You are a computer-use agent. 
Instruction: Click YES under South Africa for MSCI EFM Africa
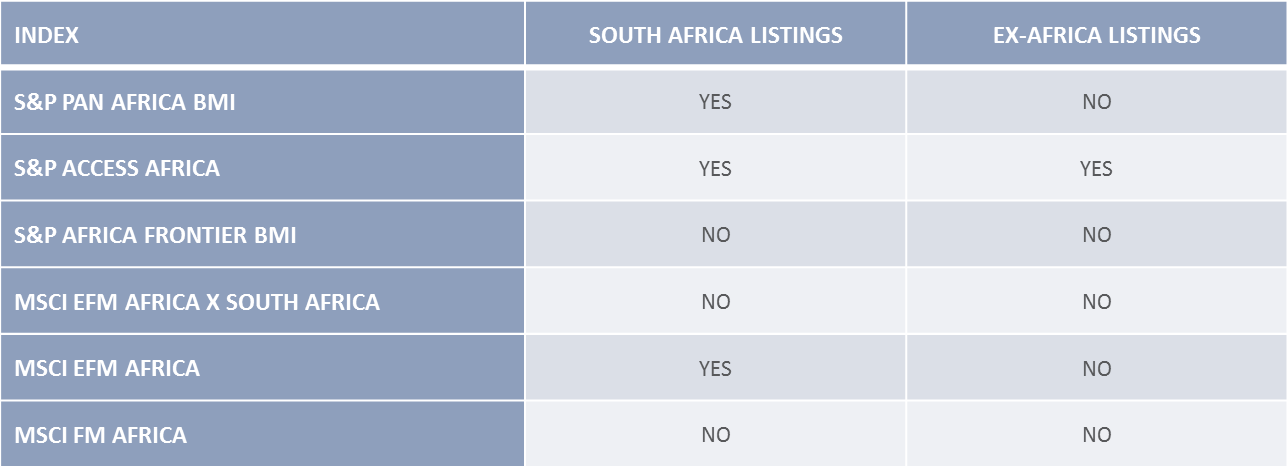(715, 368)
